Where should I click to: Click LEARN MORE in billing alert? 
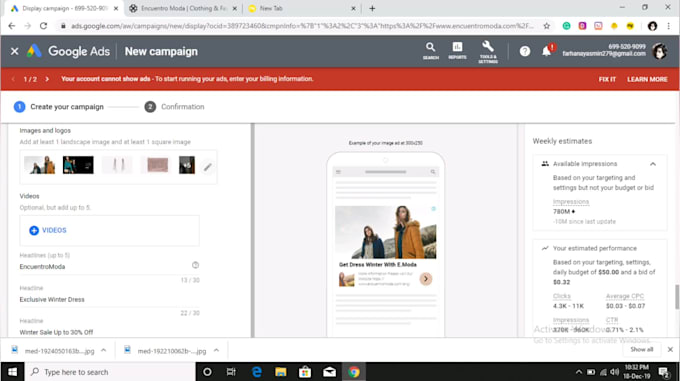(x=647, y=79)
